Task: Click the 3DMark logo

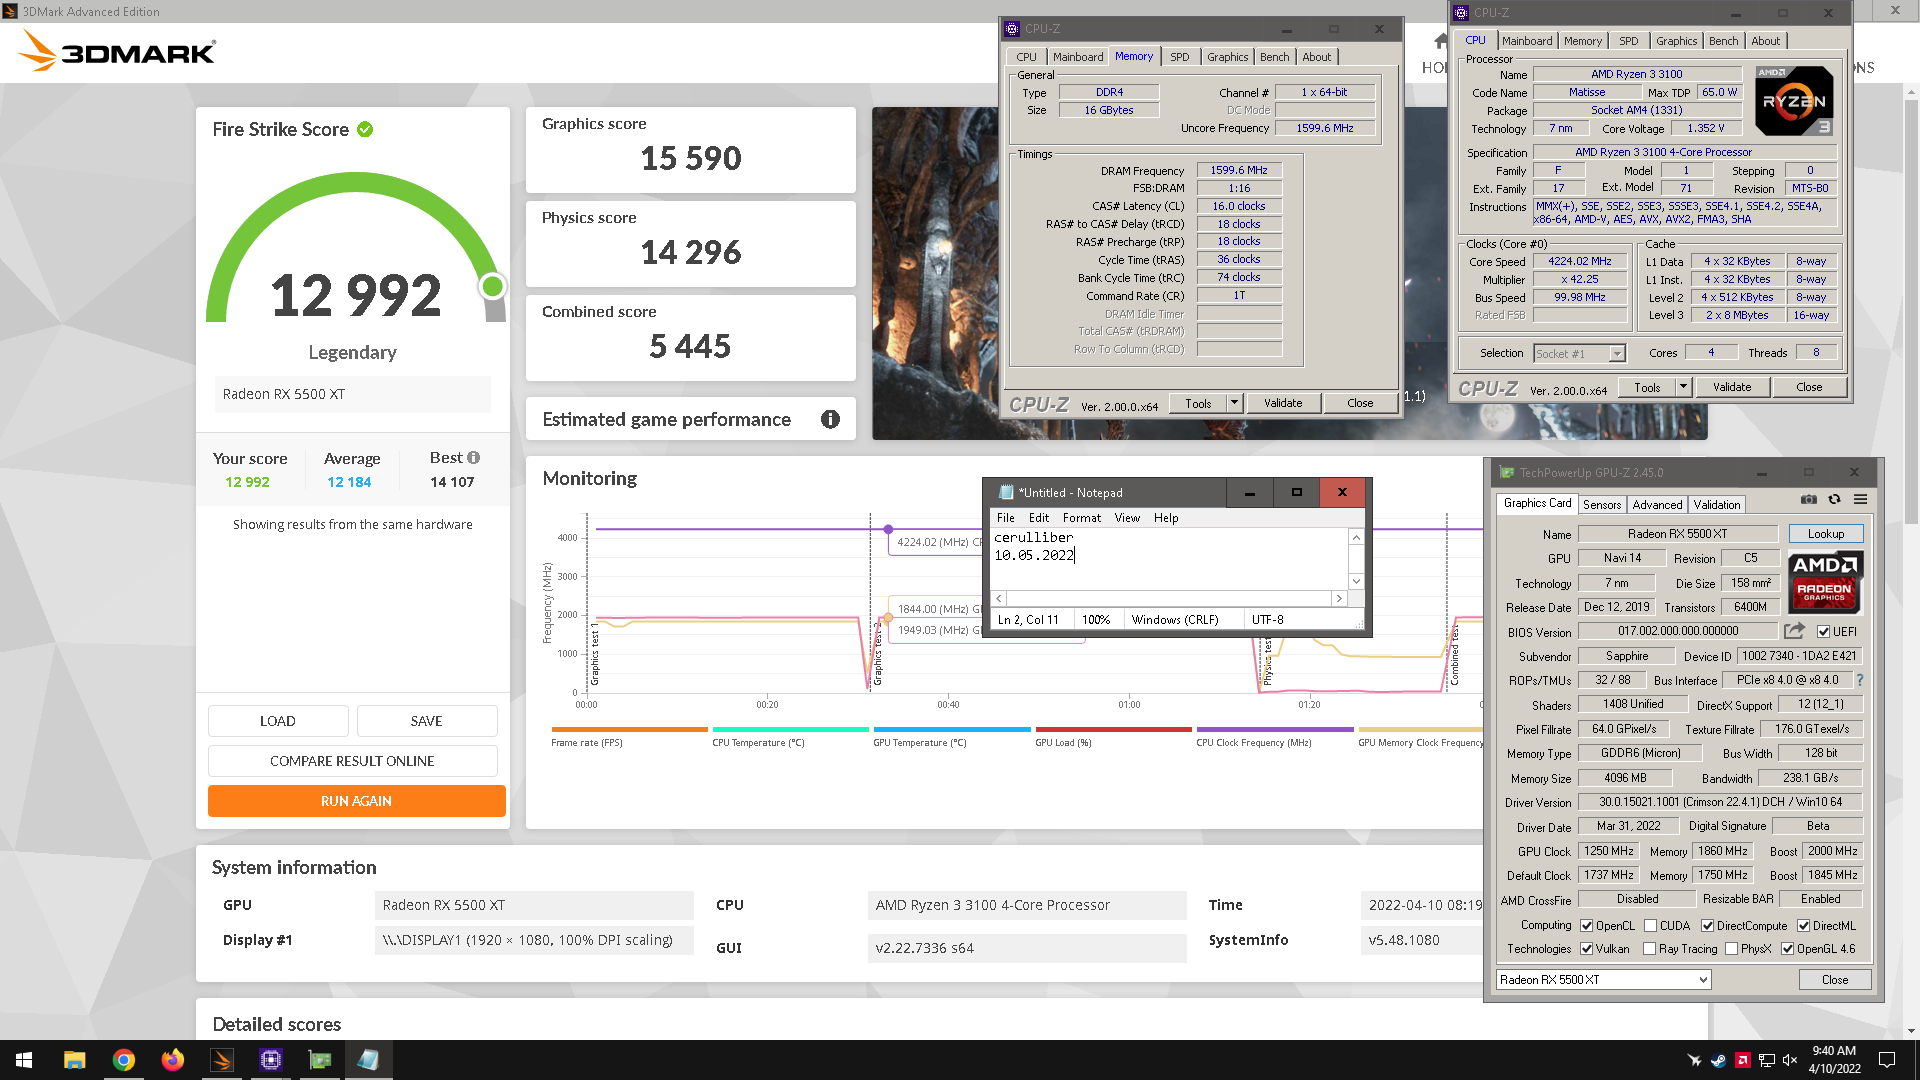Action: click(x=116, y=51)
